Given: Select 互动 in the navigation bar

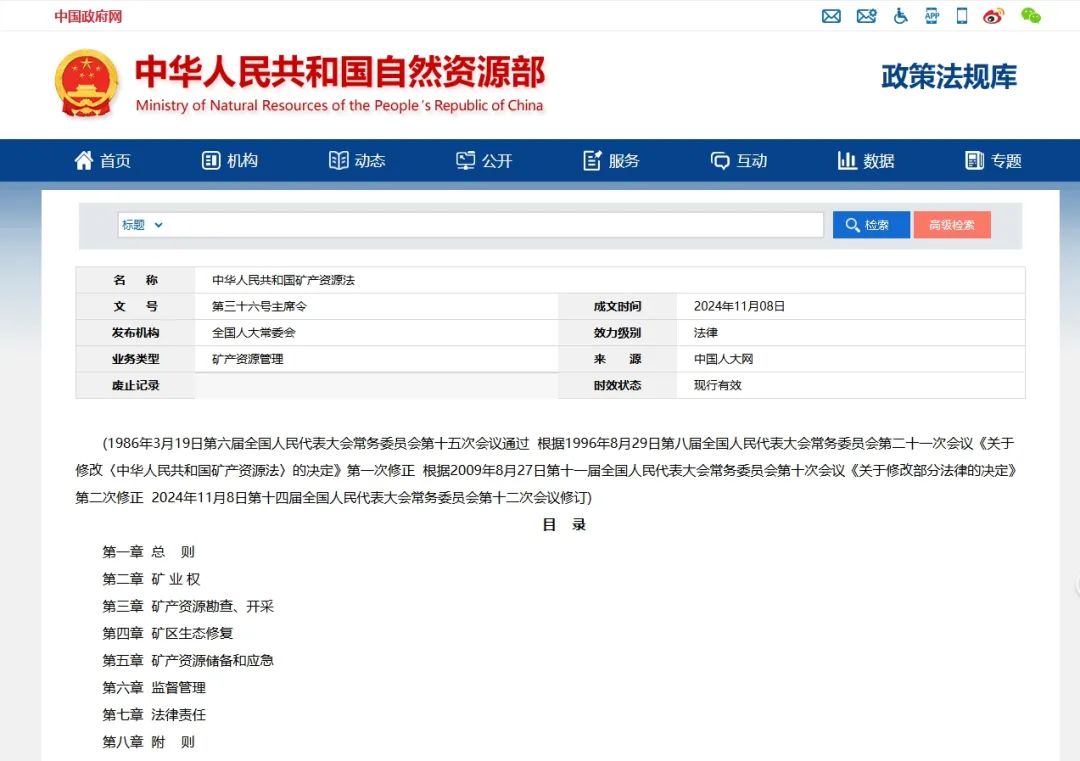Looking at the screenshot, I should (x=739, y=161).
